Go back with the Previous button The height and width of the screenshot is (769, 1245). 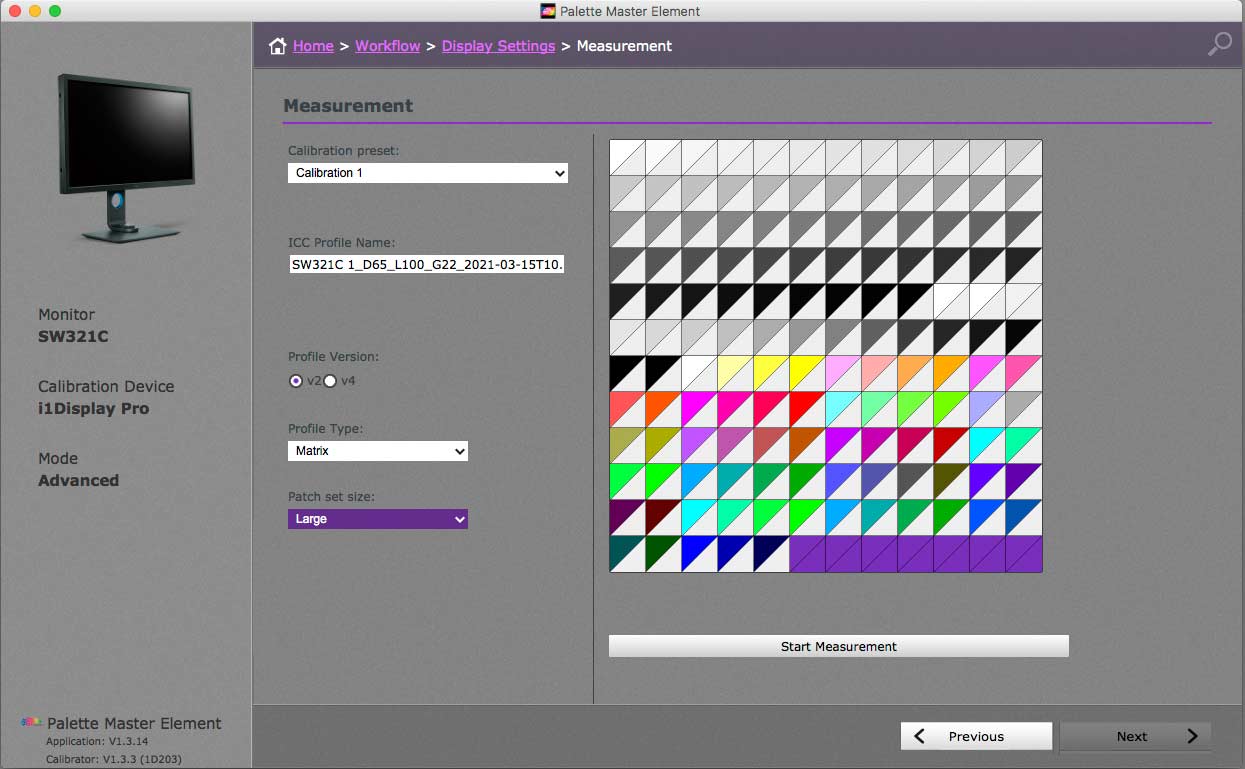pyautogui.click(x=976, y=736)
